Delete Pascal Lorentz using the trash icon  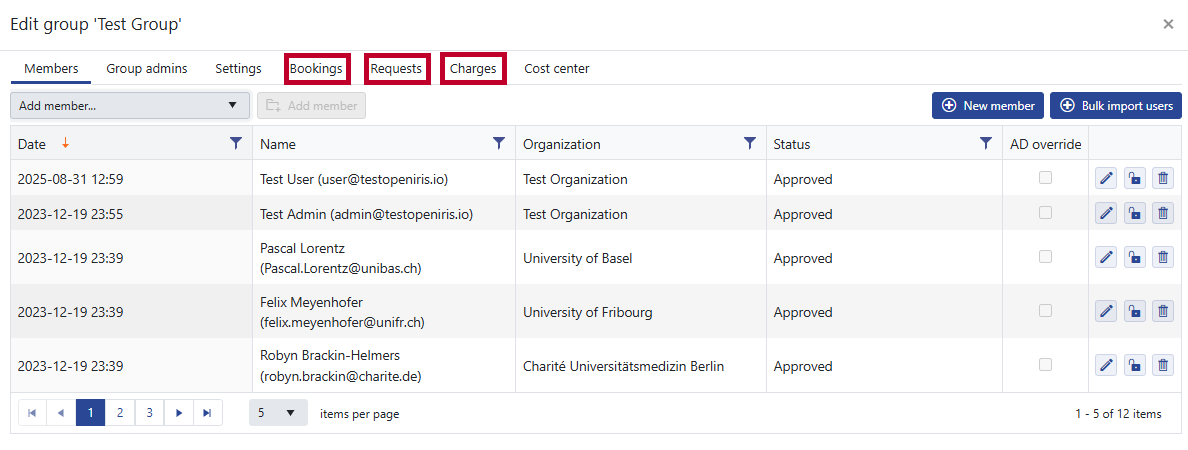tap(1162, 257)
